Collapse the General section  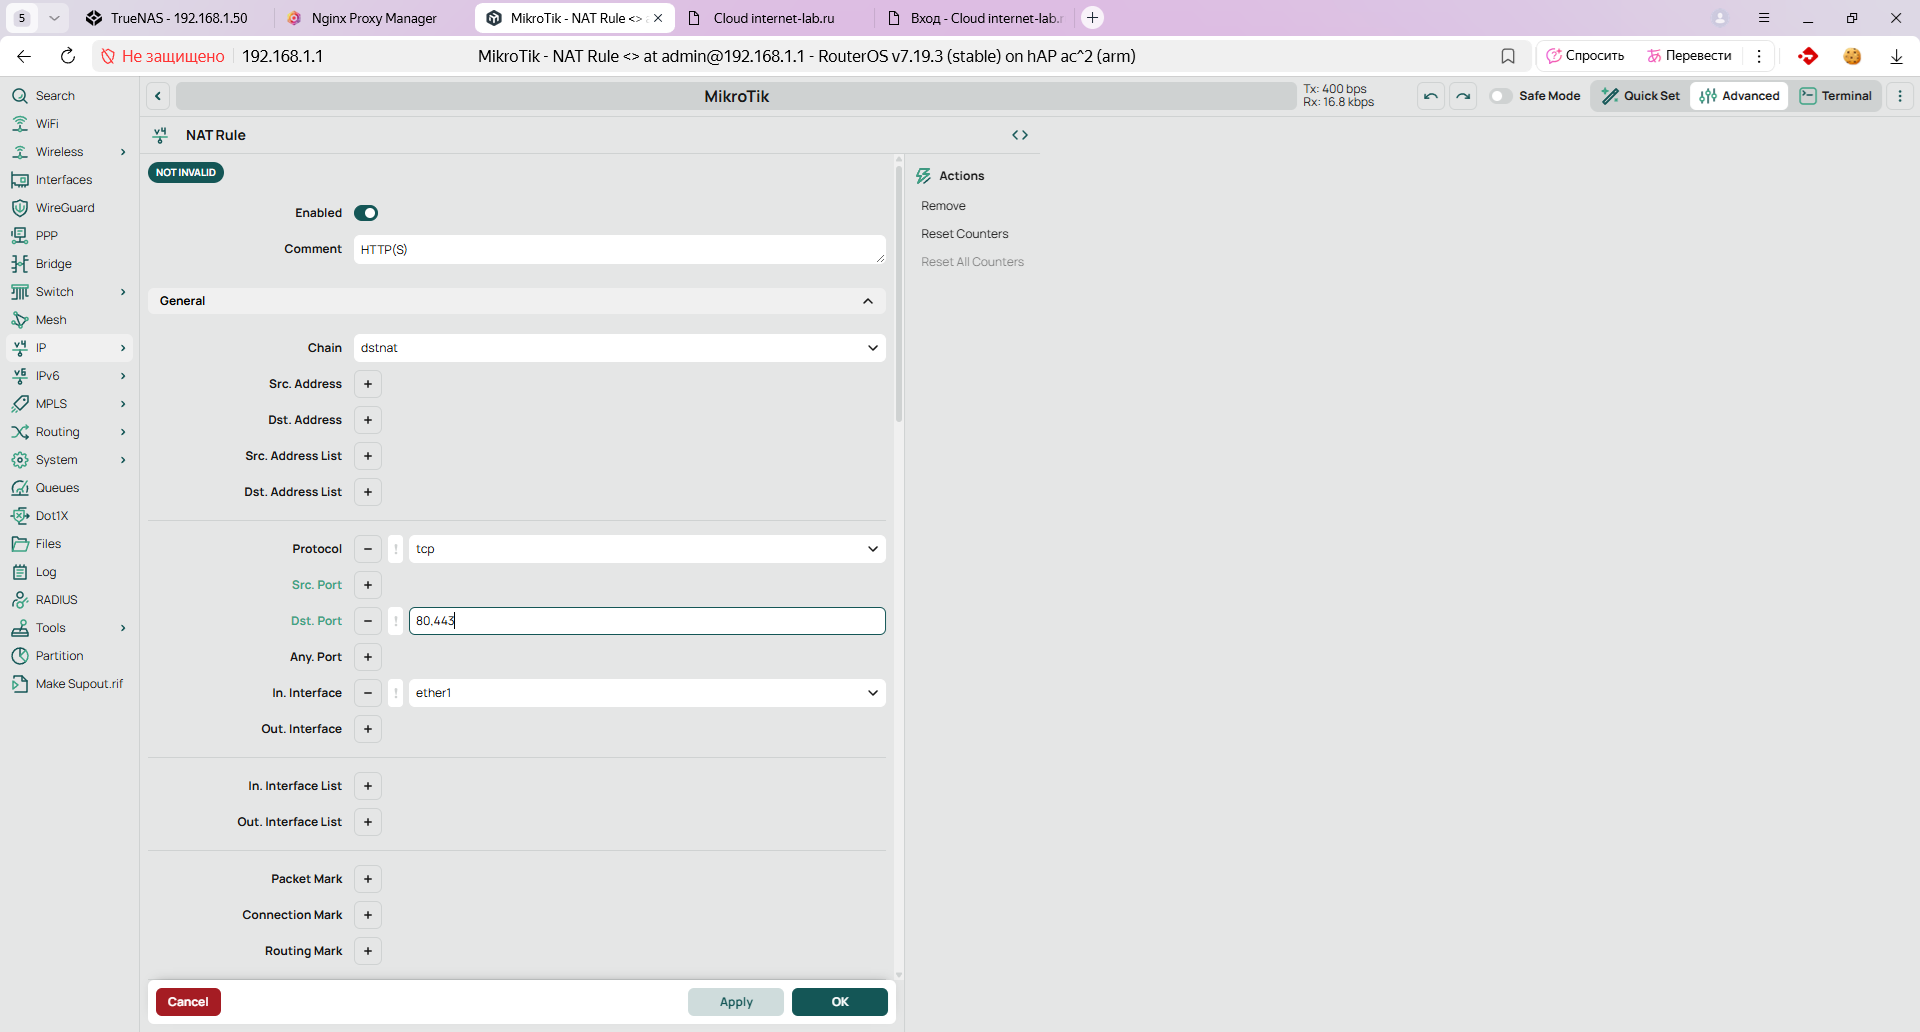point(867,301)
